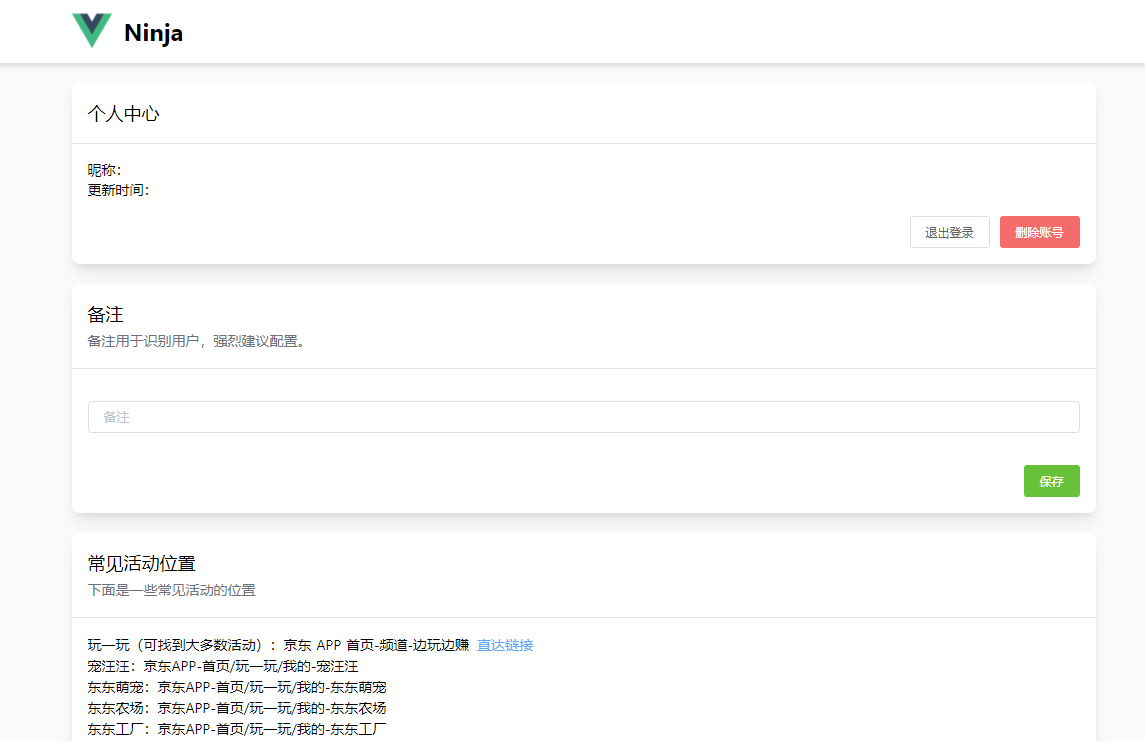Click the green Vue logo icon
This screenshot has height=741, width=1145.
[92, 31]
